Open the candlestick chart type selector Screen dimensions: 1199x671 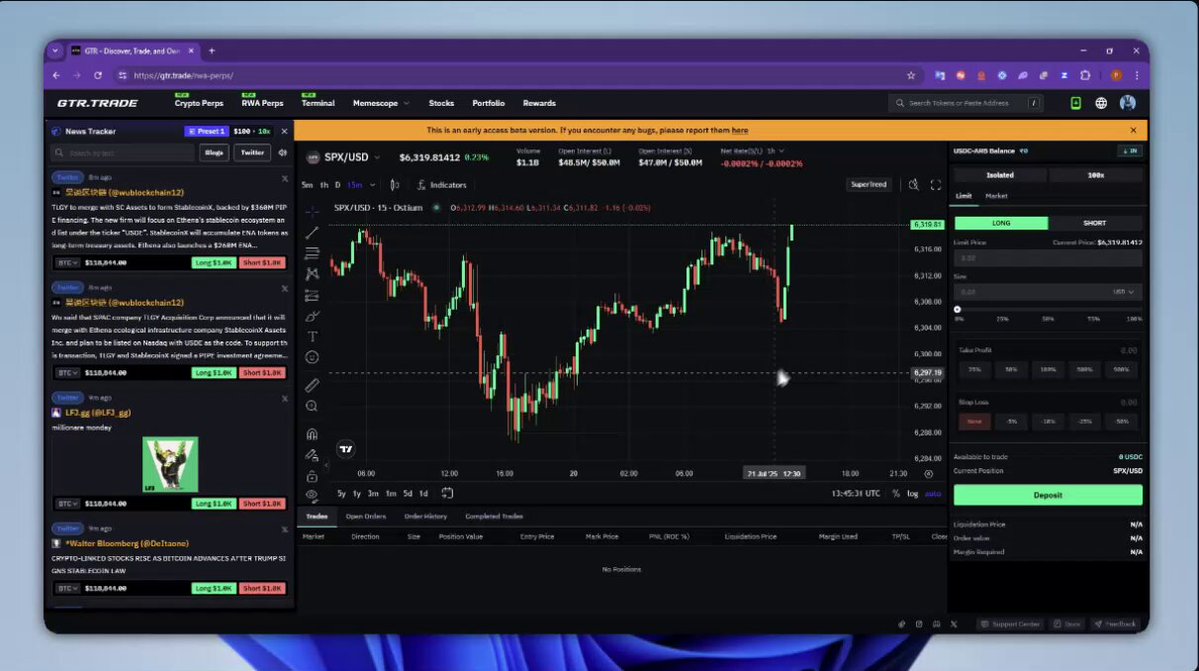(395, 185)
